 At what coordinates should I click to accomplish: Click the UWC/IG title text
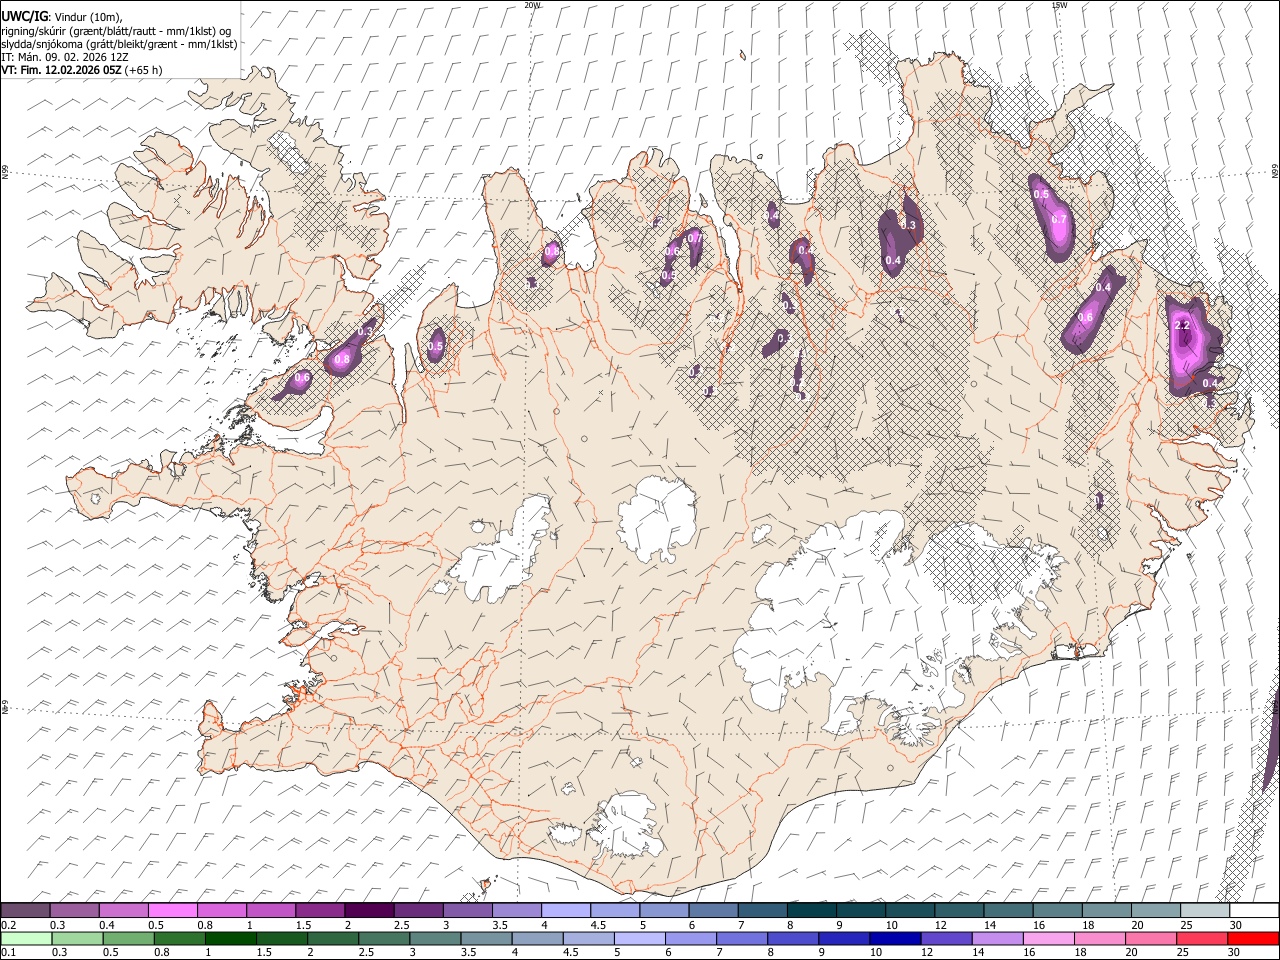coord(24,16)
